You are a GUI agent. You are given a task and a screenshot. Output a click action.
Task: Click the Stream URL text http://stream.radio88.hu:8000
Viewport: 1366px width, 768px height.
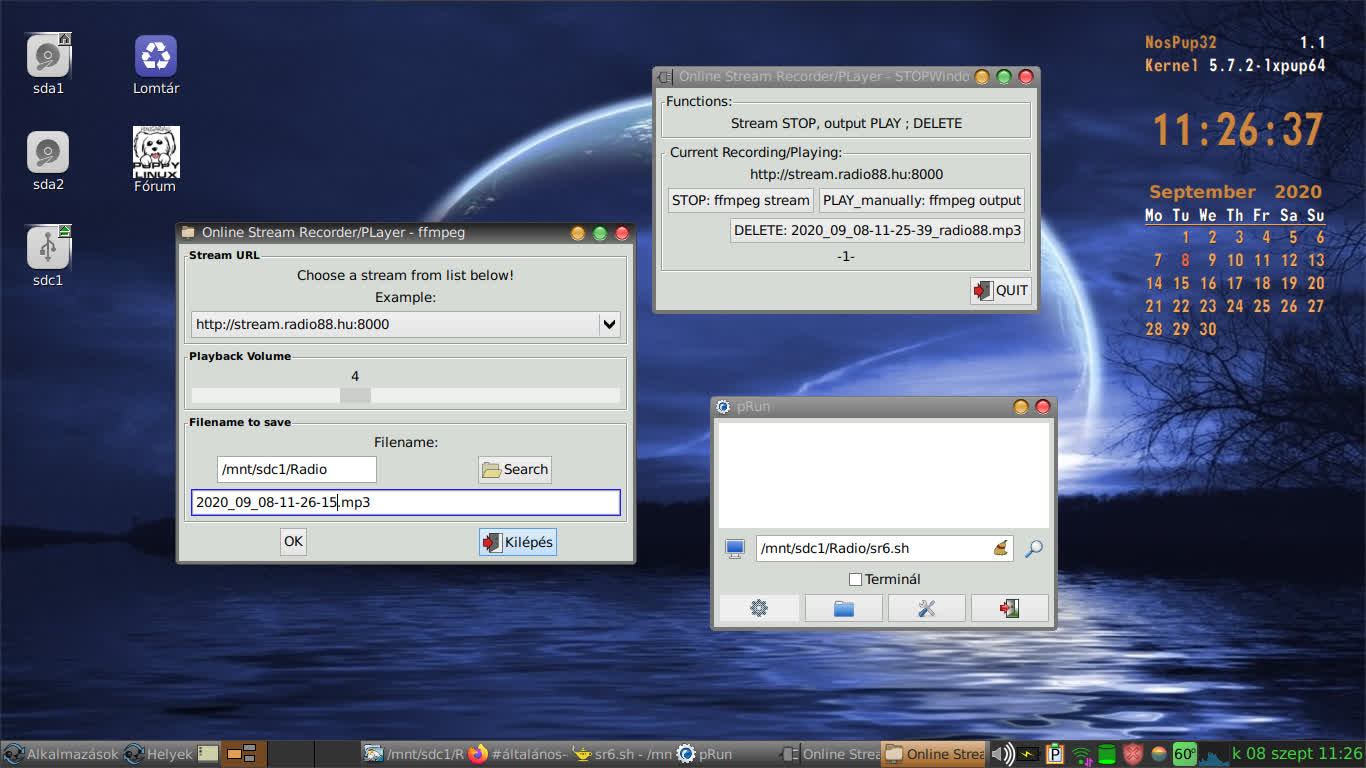[293, 324]
